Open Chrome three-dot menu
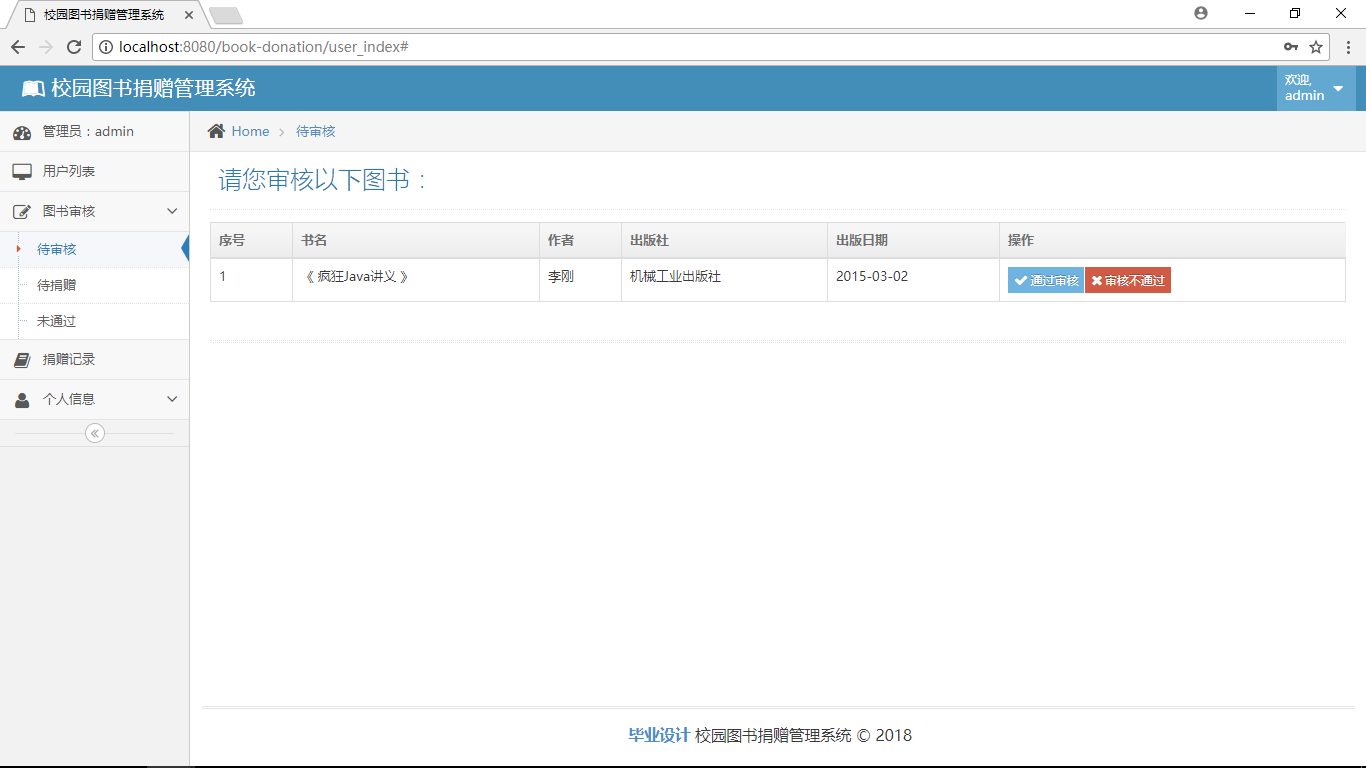This screenshot has width=1366, height=768. click(1347, 47)
